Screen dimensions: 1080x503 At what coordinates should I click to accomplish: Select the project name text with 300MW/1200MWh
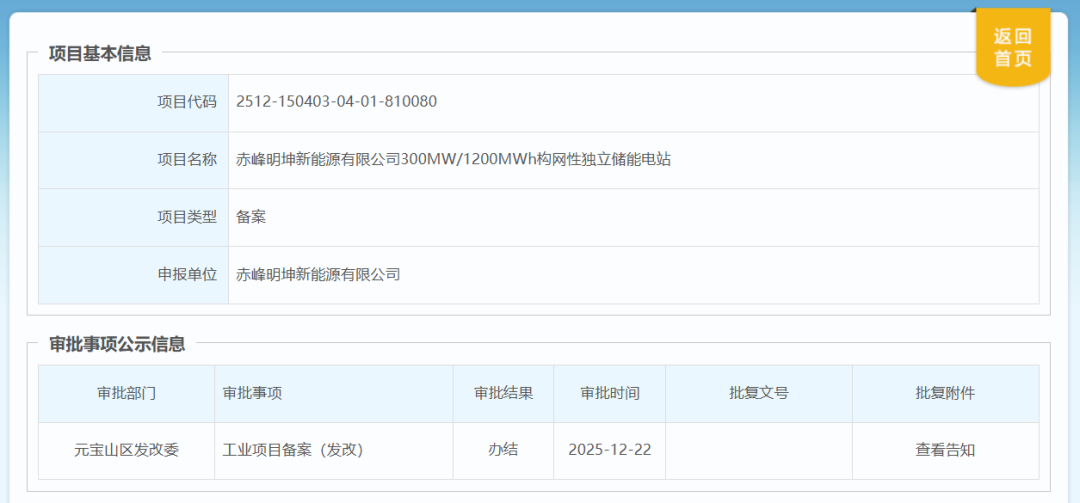coord(453,159)
